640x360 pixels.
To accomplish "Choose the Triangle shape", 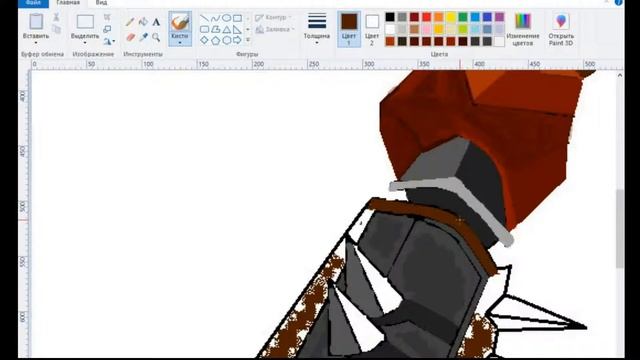I will 227,29.
